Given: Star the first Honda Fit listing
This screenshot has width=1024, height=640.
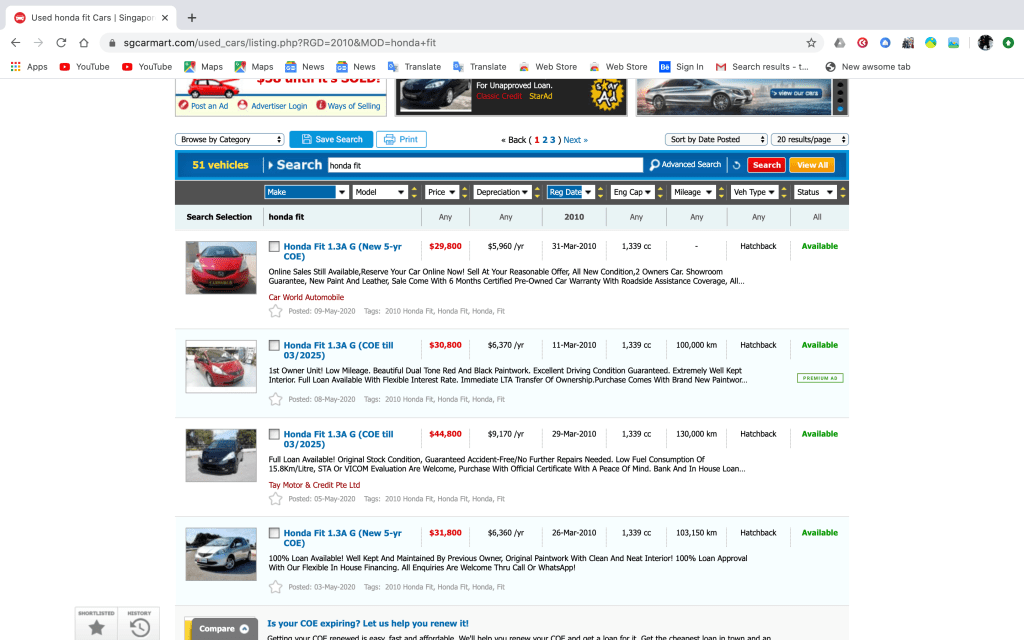Looking at the screenshot, I should pos(275,311).
